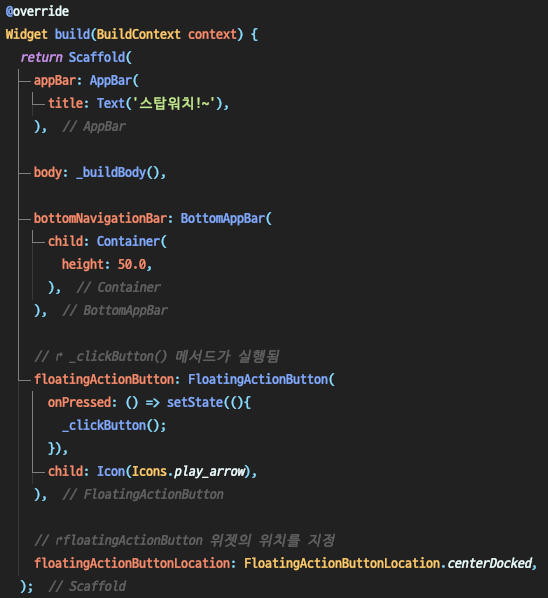Click the '// AppBar' closing comment
548x598 pixels.
pos(94,127)
